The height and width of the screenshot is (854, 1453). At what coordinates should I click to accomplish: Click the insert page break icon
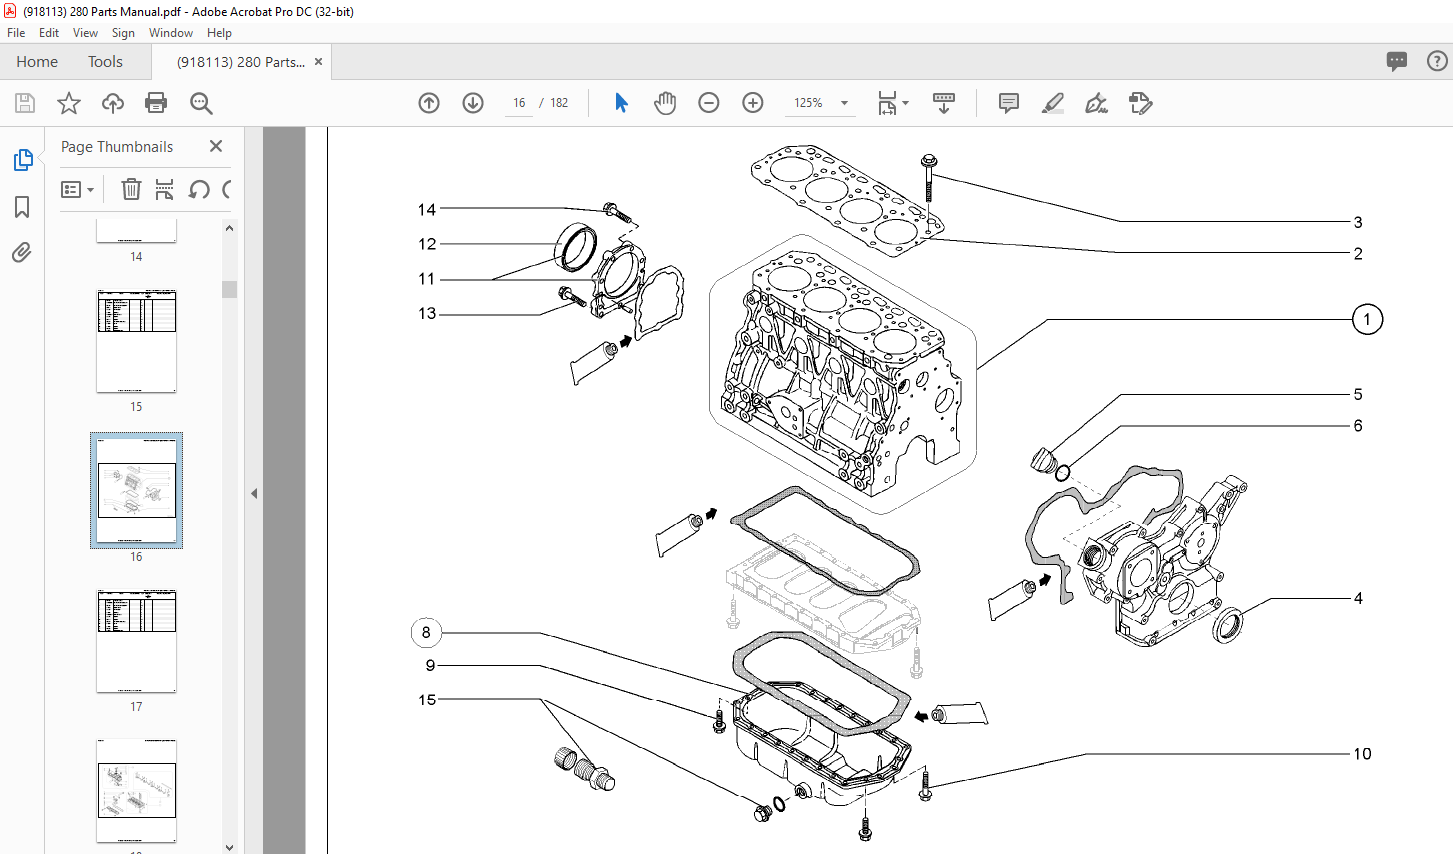pyautogui.click(x=165, y=189)
